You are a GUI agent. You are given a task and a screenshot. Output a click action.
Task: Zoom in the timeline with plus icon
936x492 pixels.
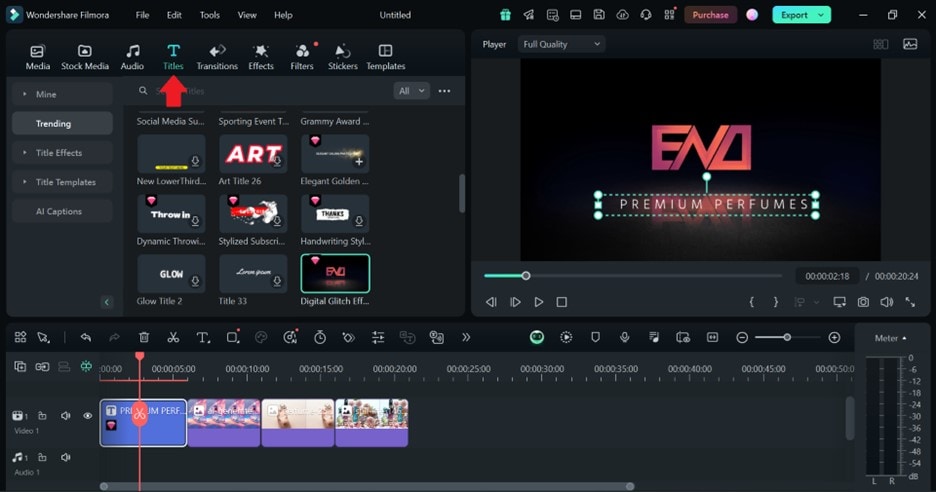[835, 337]
